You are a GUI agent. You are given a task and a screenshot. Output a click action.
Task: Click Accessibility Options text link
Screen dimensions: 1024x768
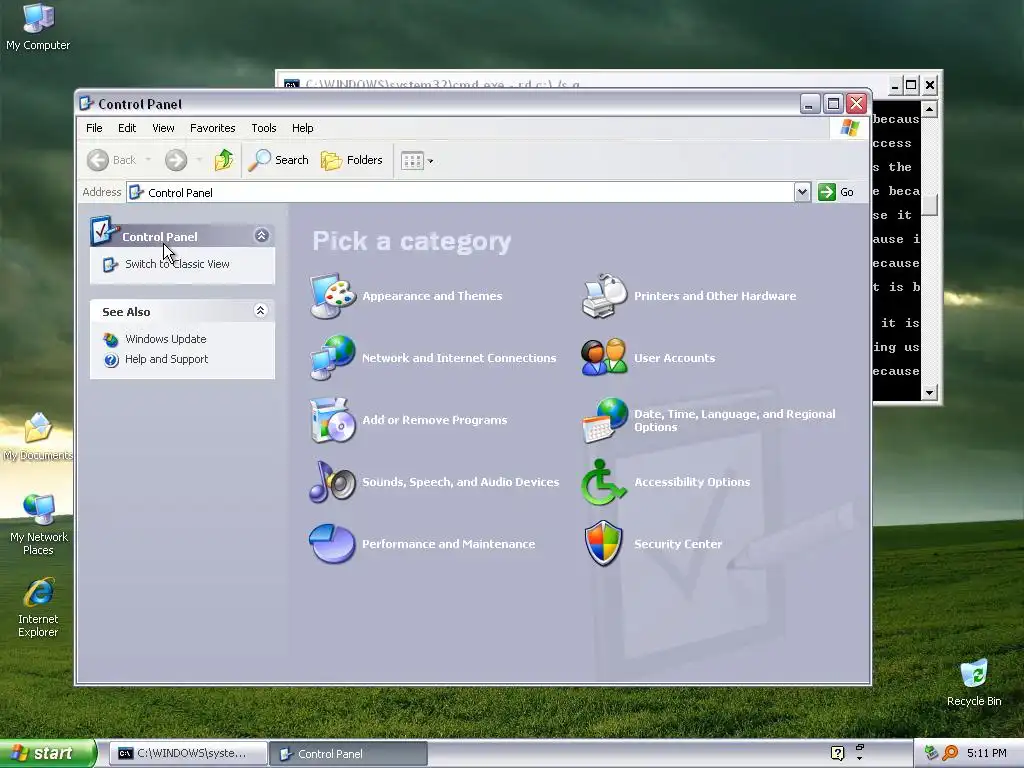[x=692, y=482]
